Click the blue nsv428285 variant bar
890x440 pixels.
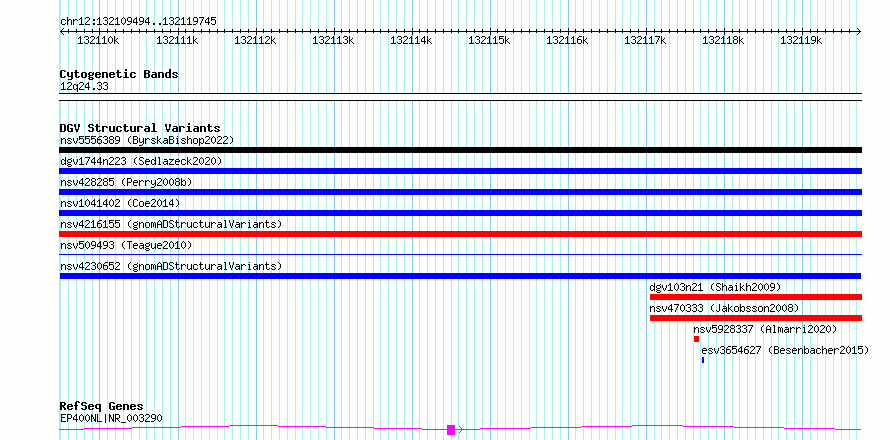click(460, 192)
